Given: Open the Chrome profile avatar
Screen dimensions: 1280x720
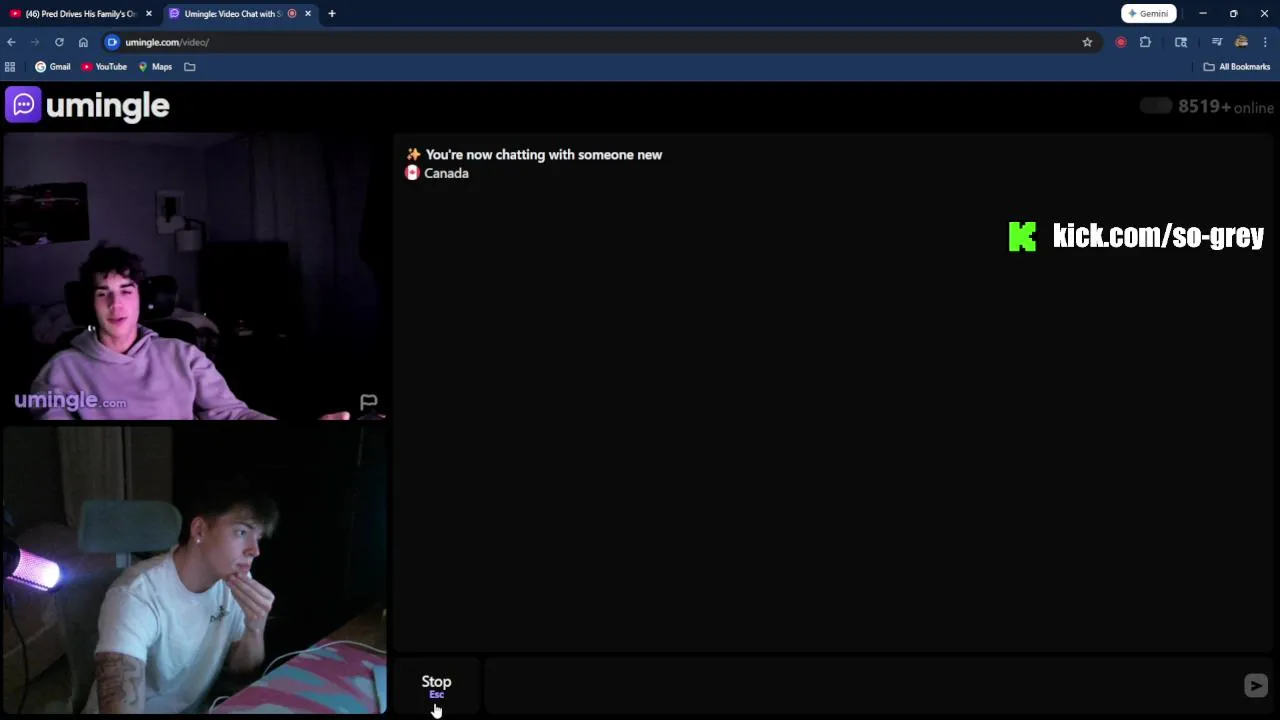Looking at the screenshot, I should coord(1241,42).
